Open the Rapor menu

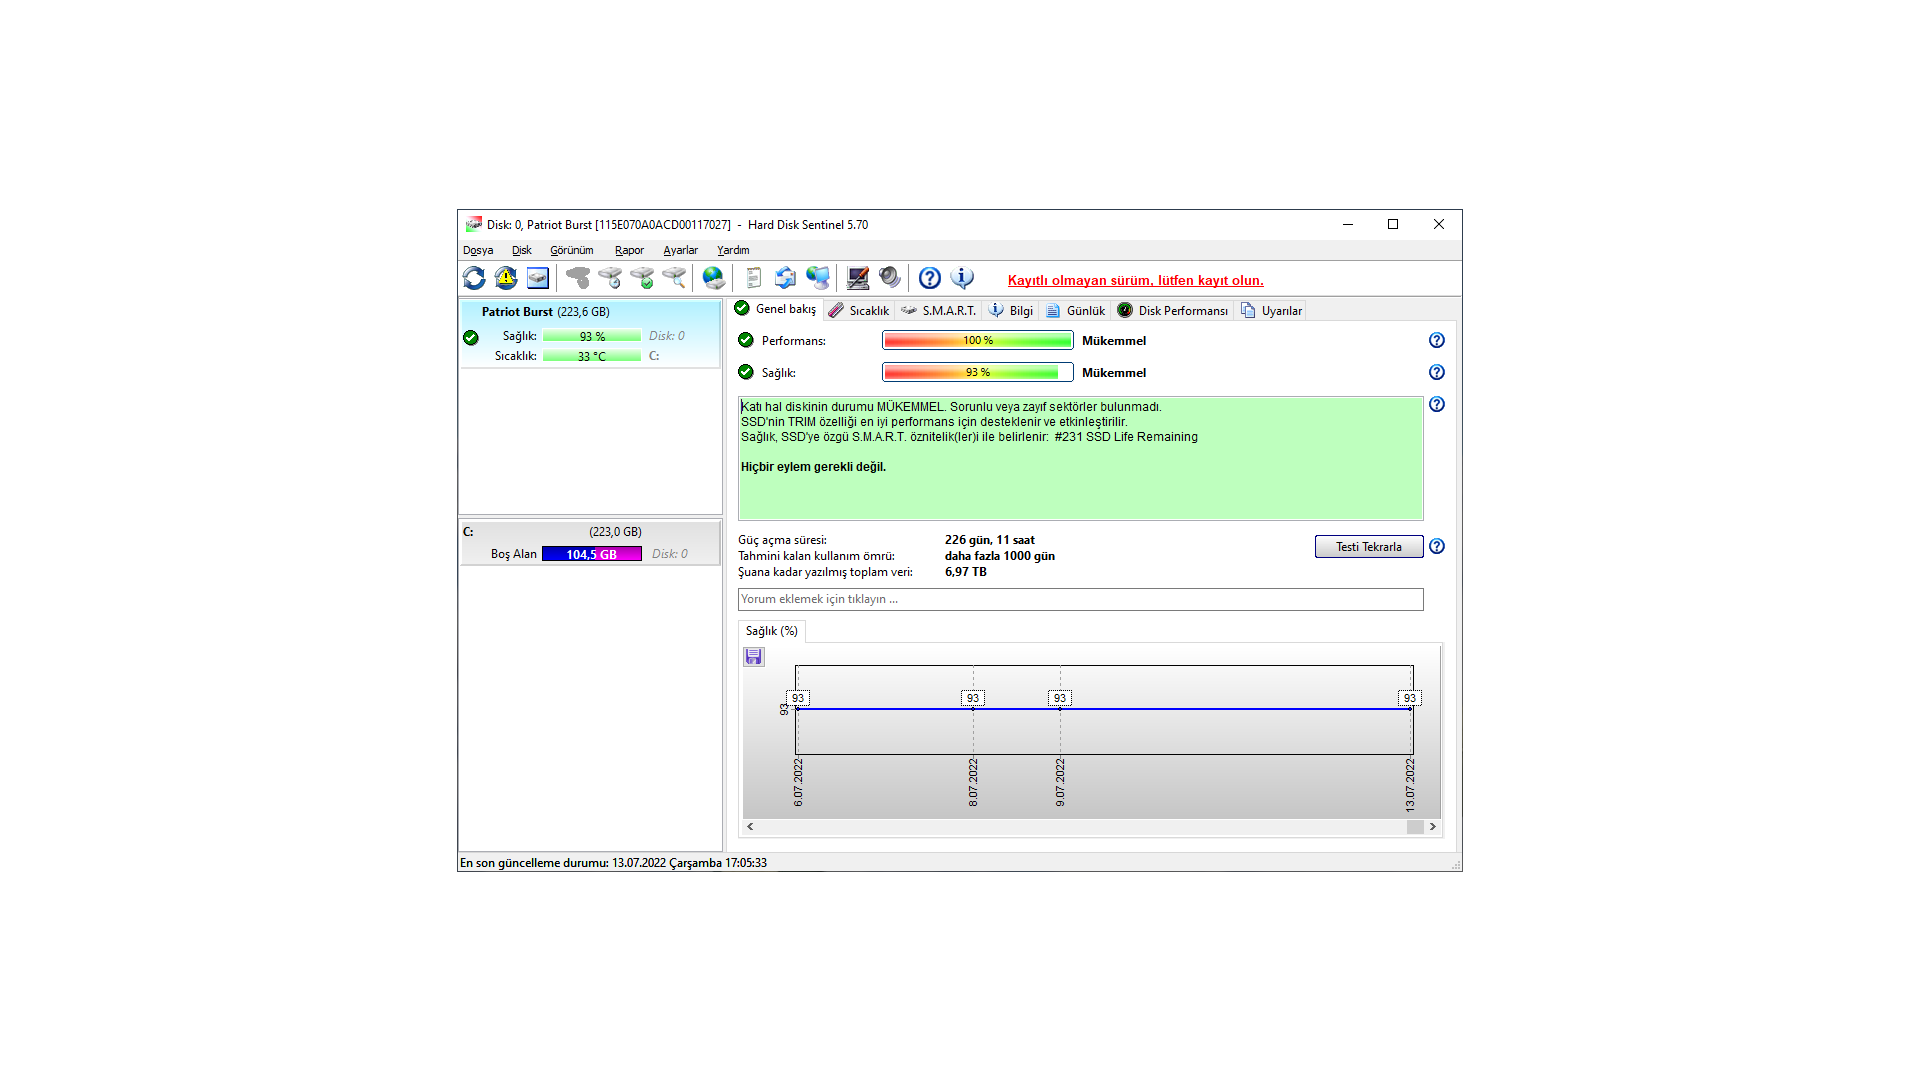(x=629, y=251)
